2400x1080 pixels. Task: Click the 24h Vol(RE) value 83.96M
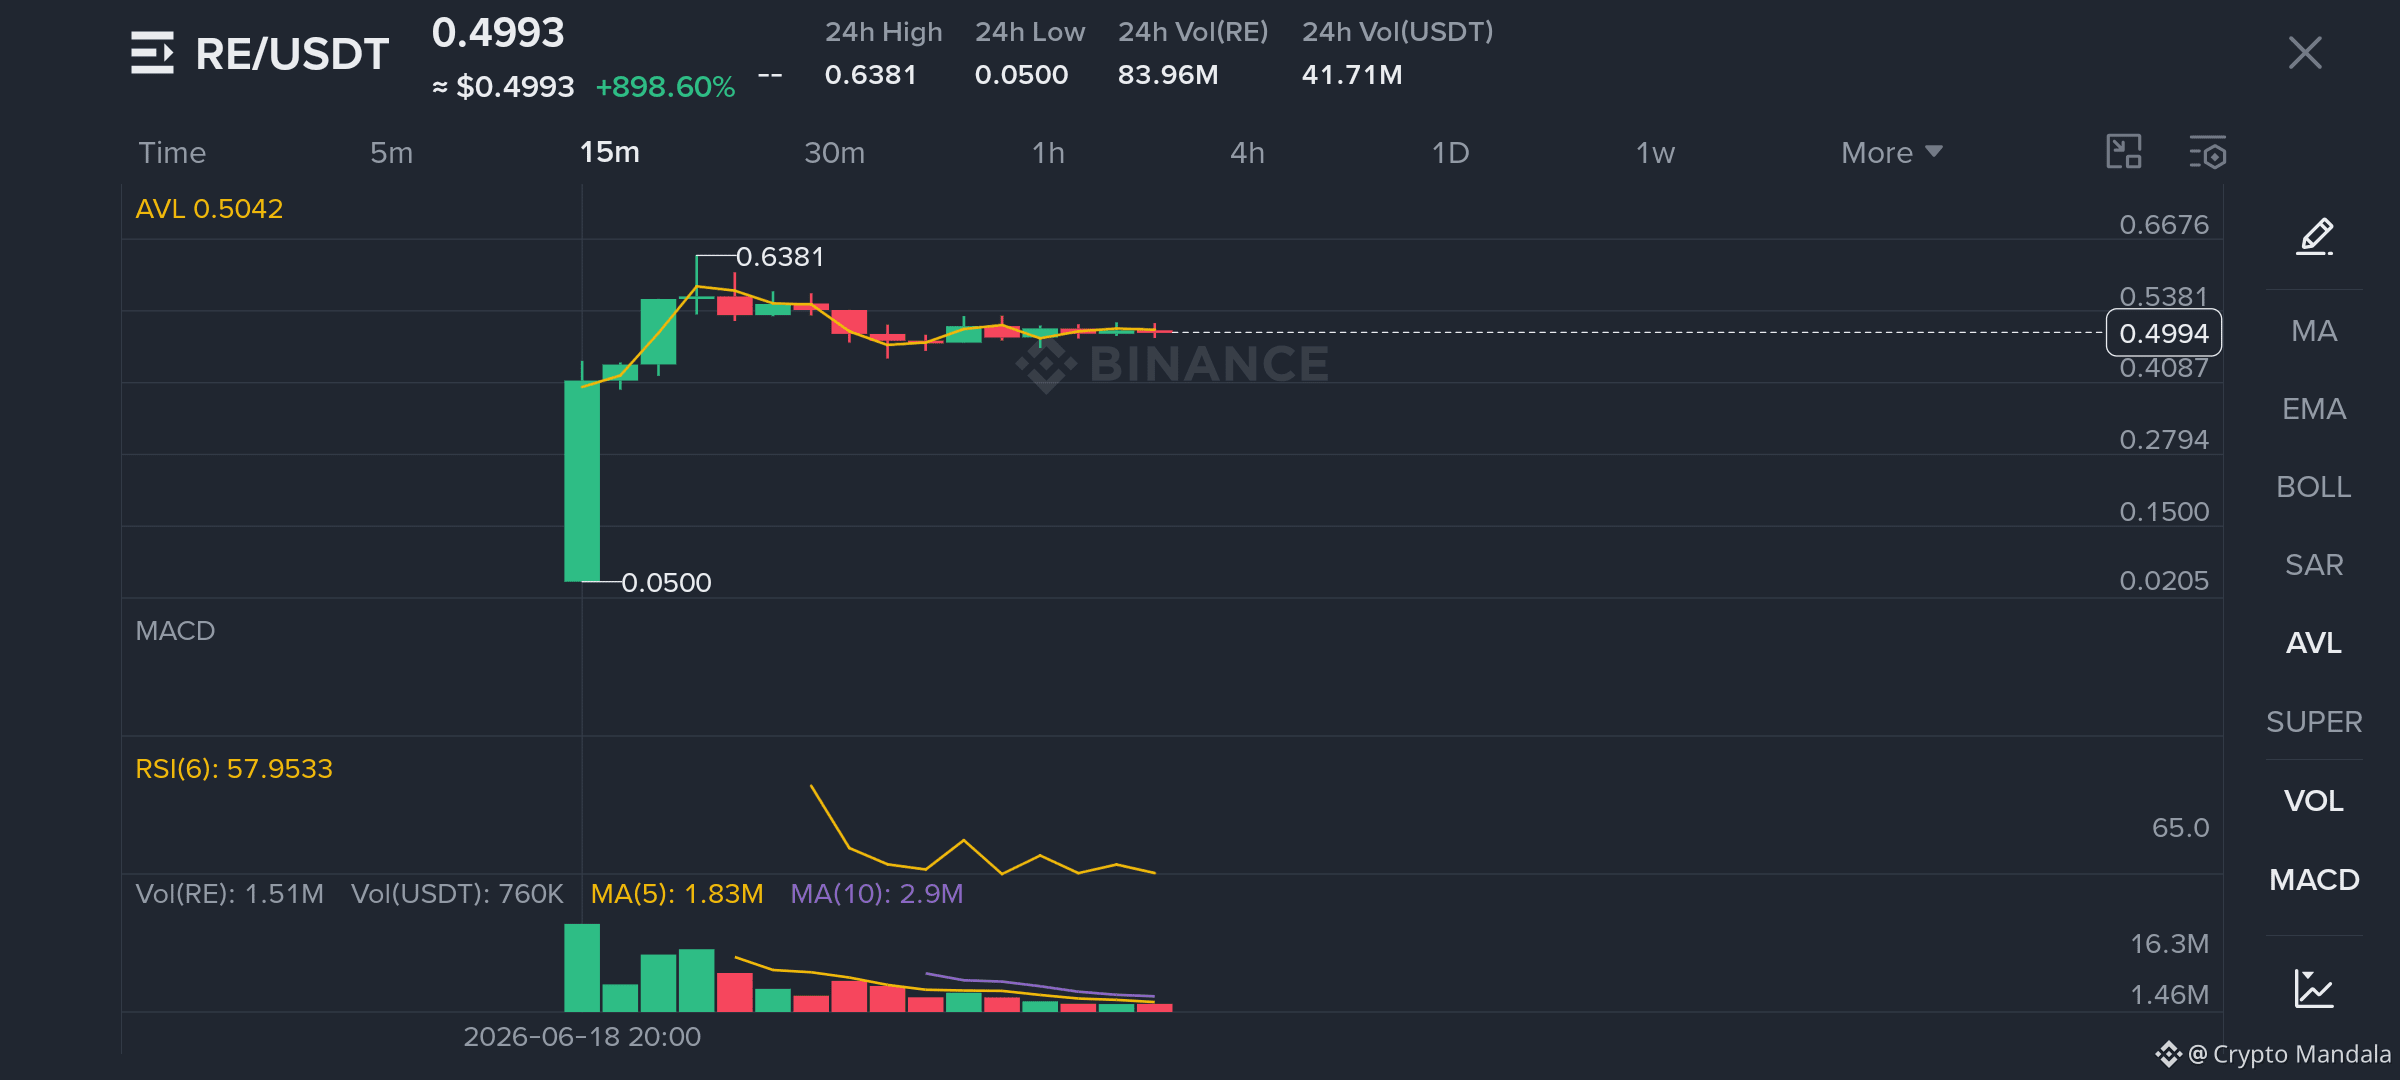click(x=1168, y=75)
